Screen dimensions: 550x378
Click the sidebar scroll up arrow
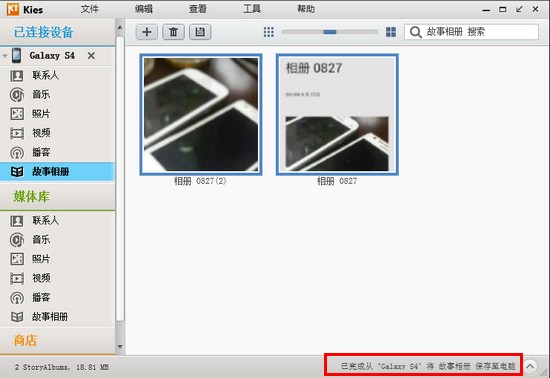120,27
